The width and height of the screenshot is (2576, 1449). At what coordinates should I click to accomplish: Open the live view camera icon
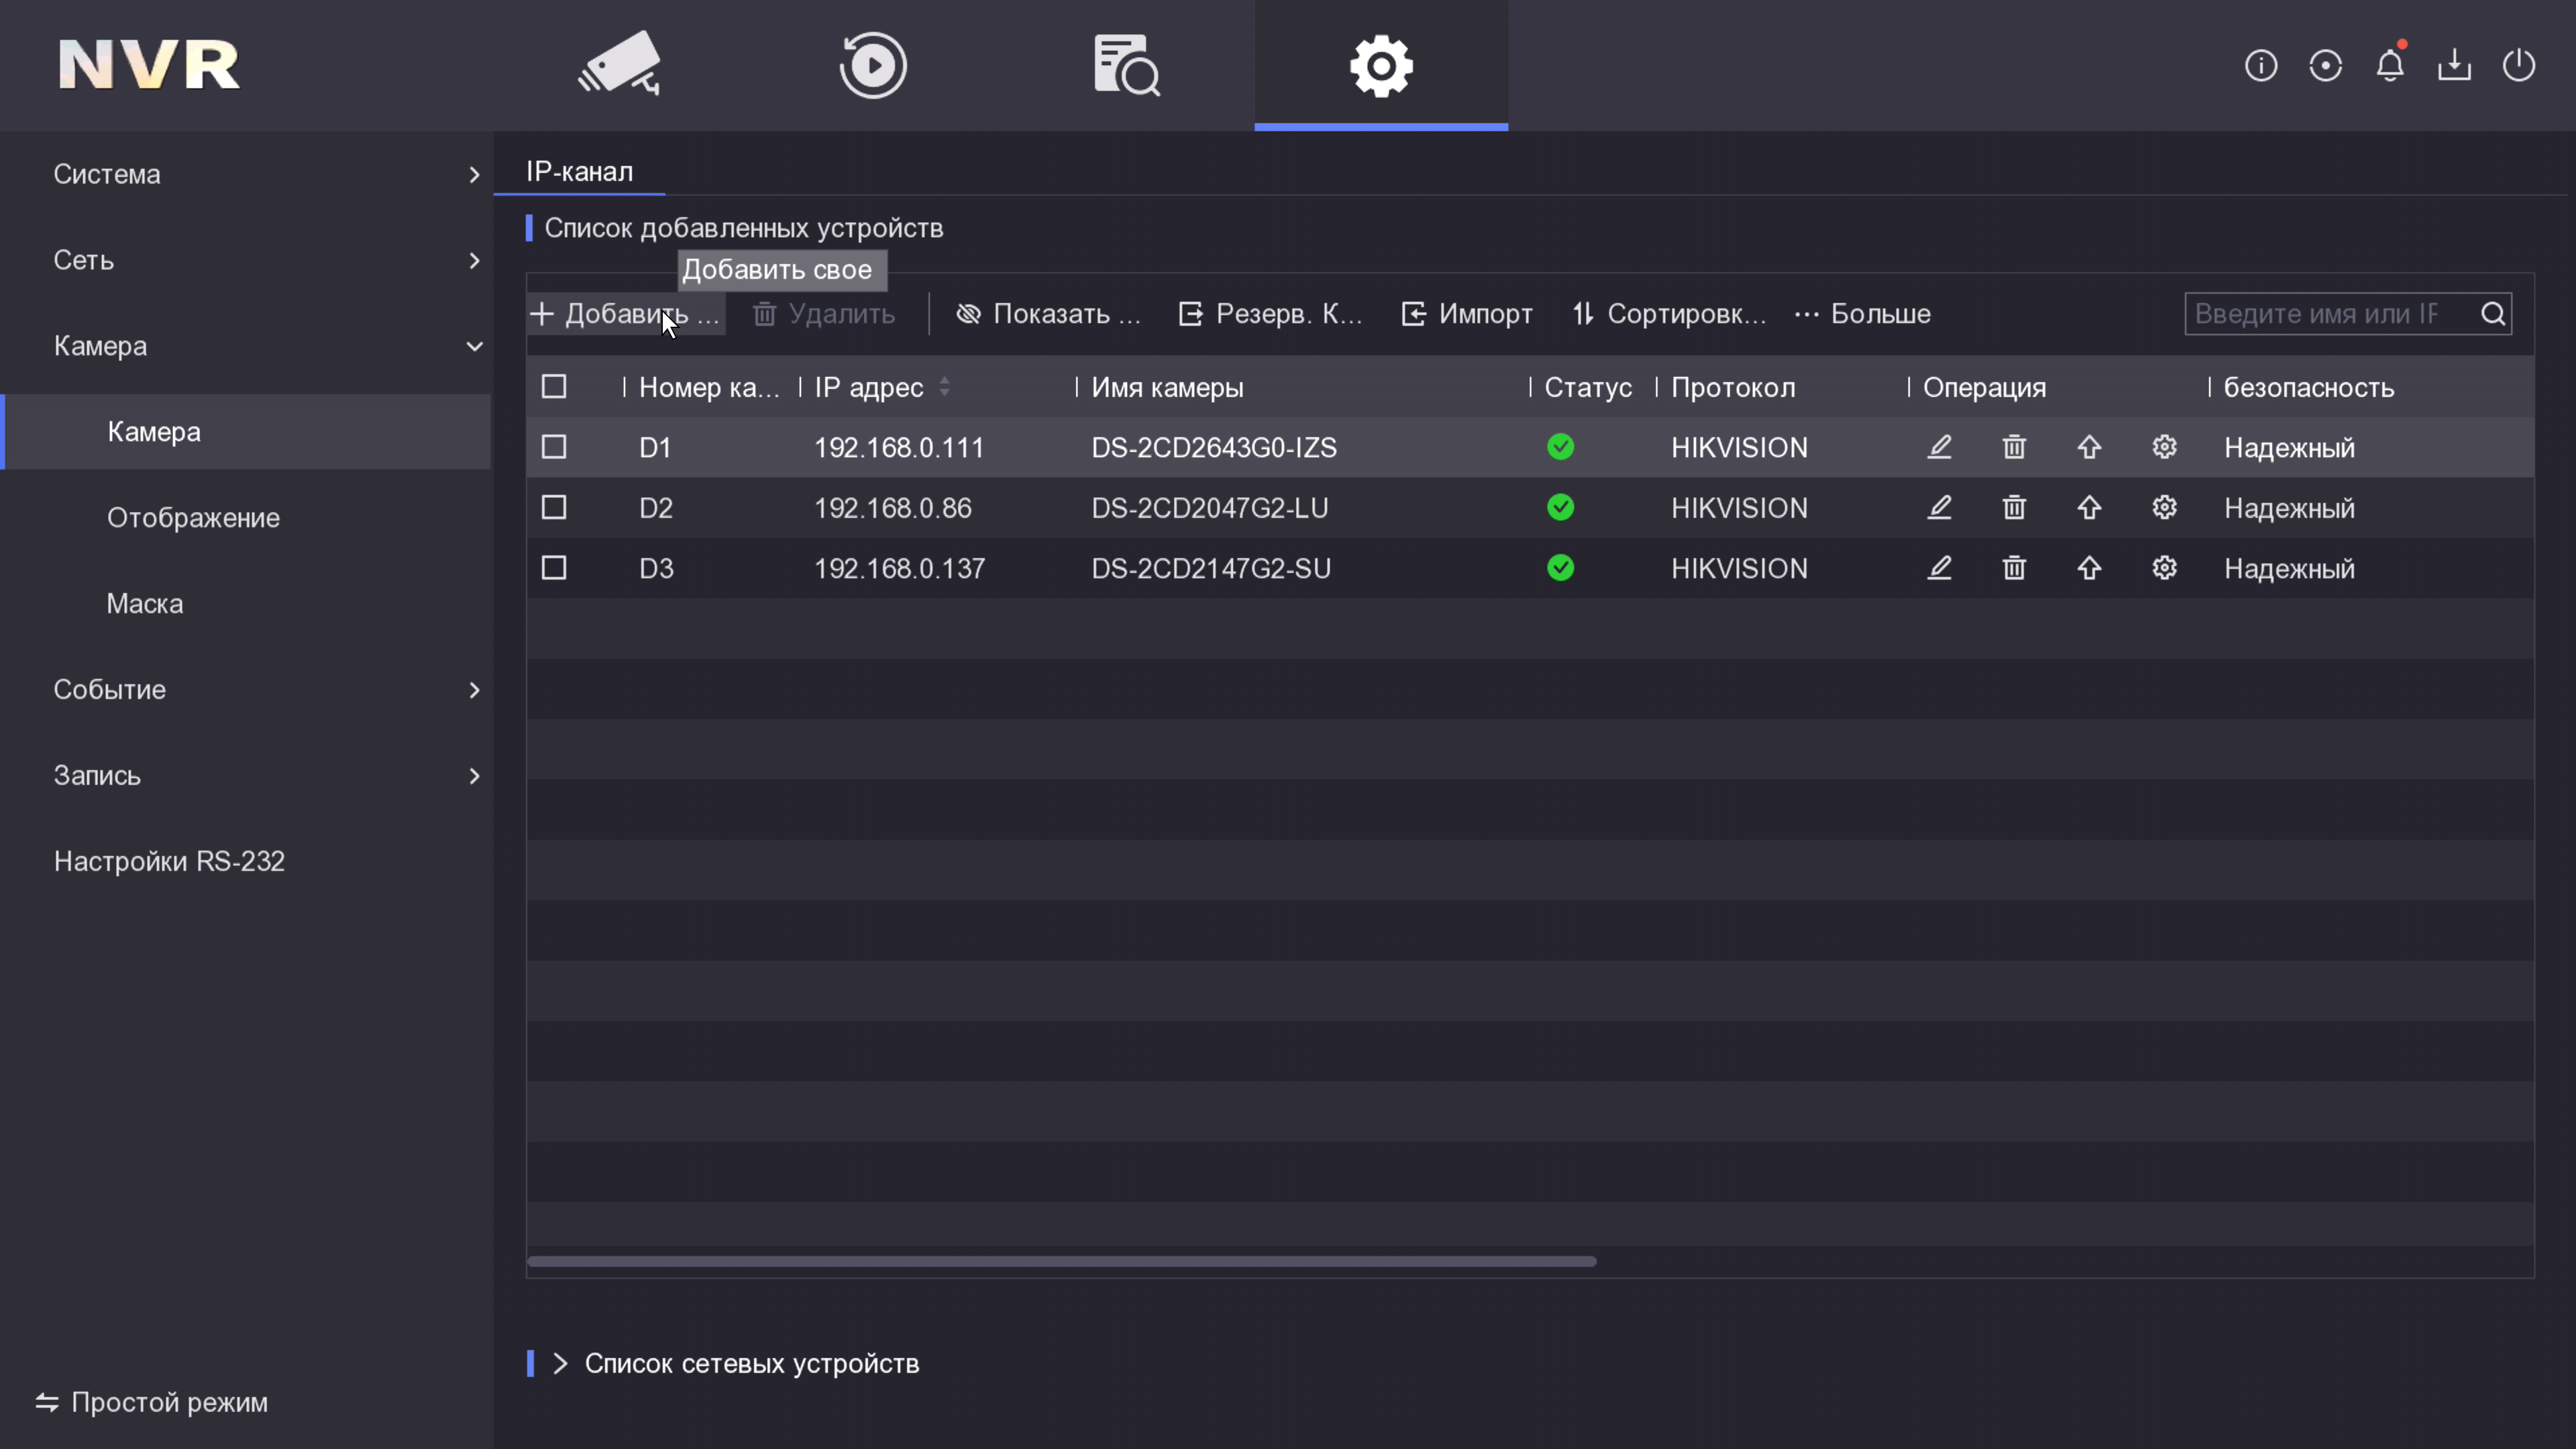pyautogui.click(x=619, y=65)
